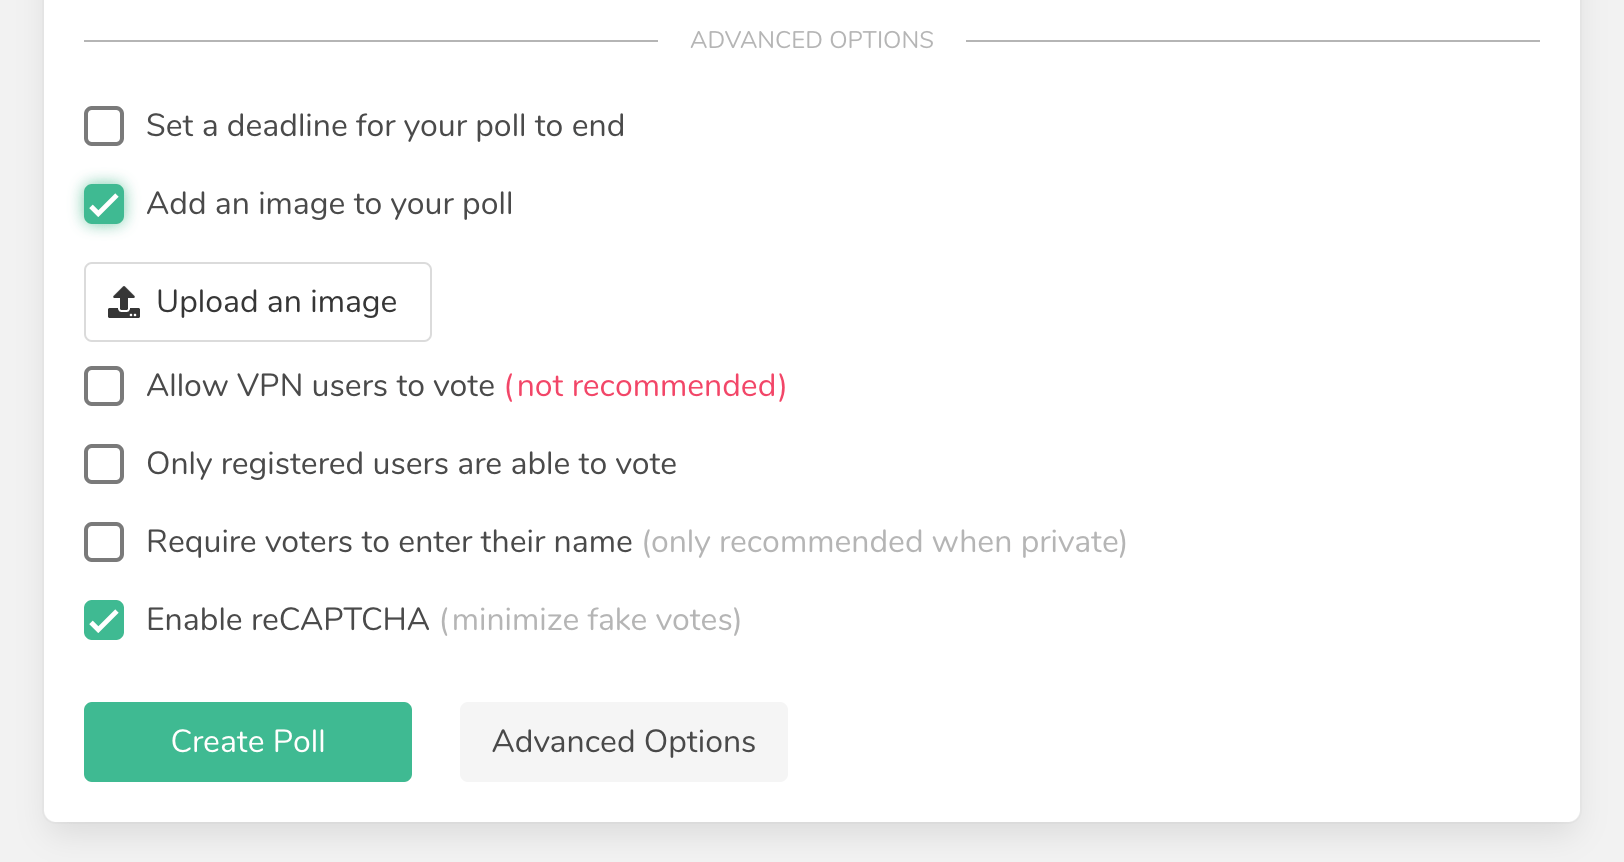Enable Only registered users are able to vote
Image resolution: width=1624 pixels, height=862 pixels.
(103, 464)
